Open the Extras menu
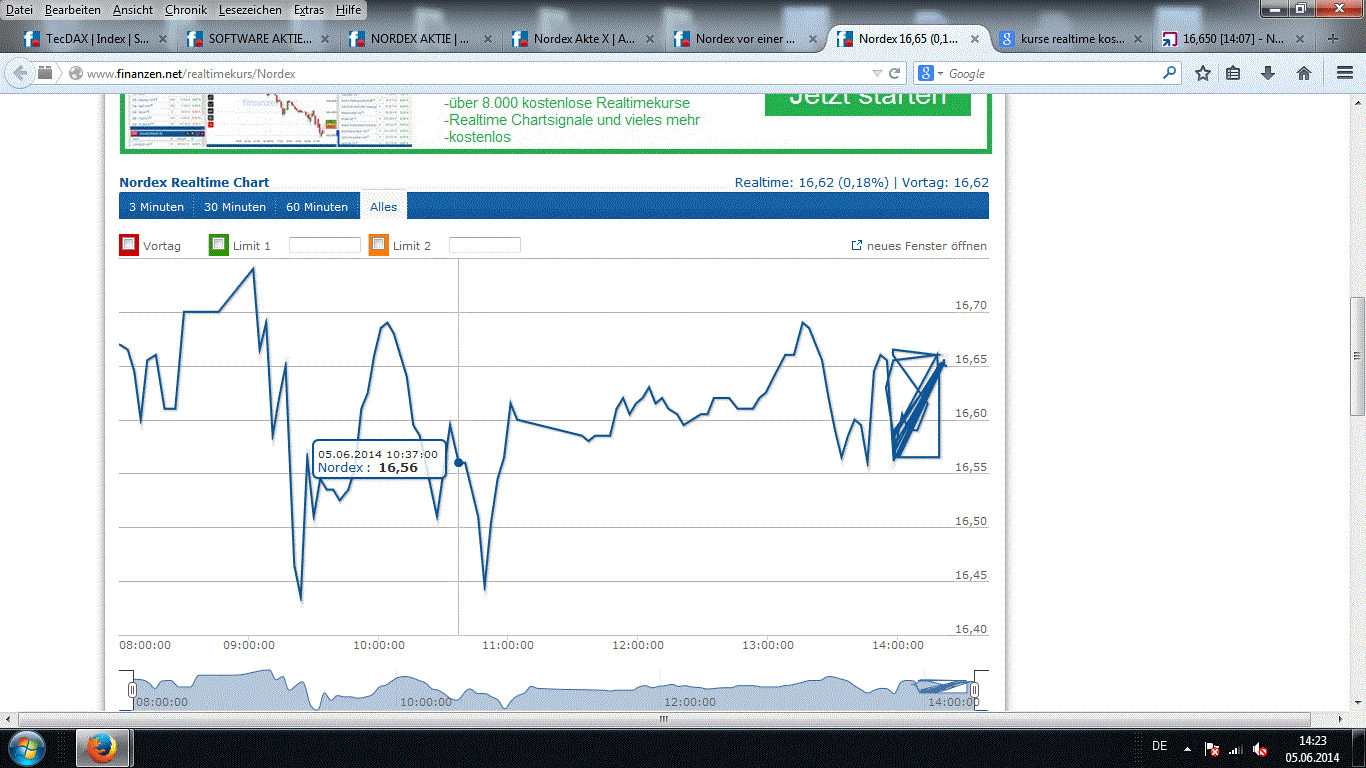The width and height of the screenshot is (1366, 768). (310, 9)
